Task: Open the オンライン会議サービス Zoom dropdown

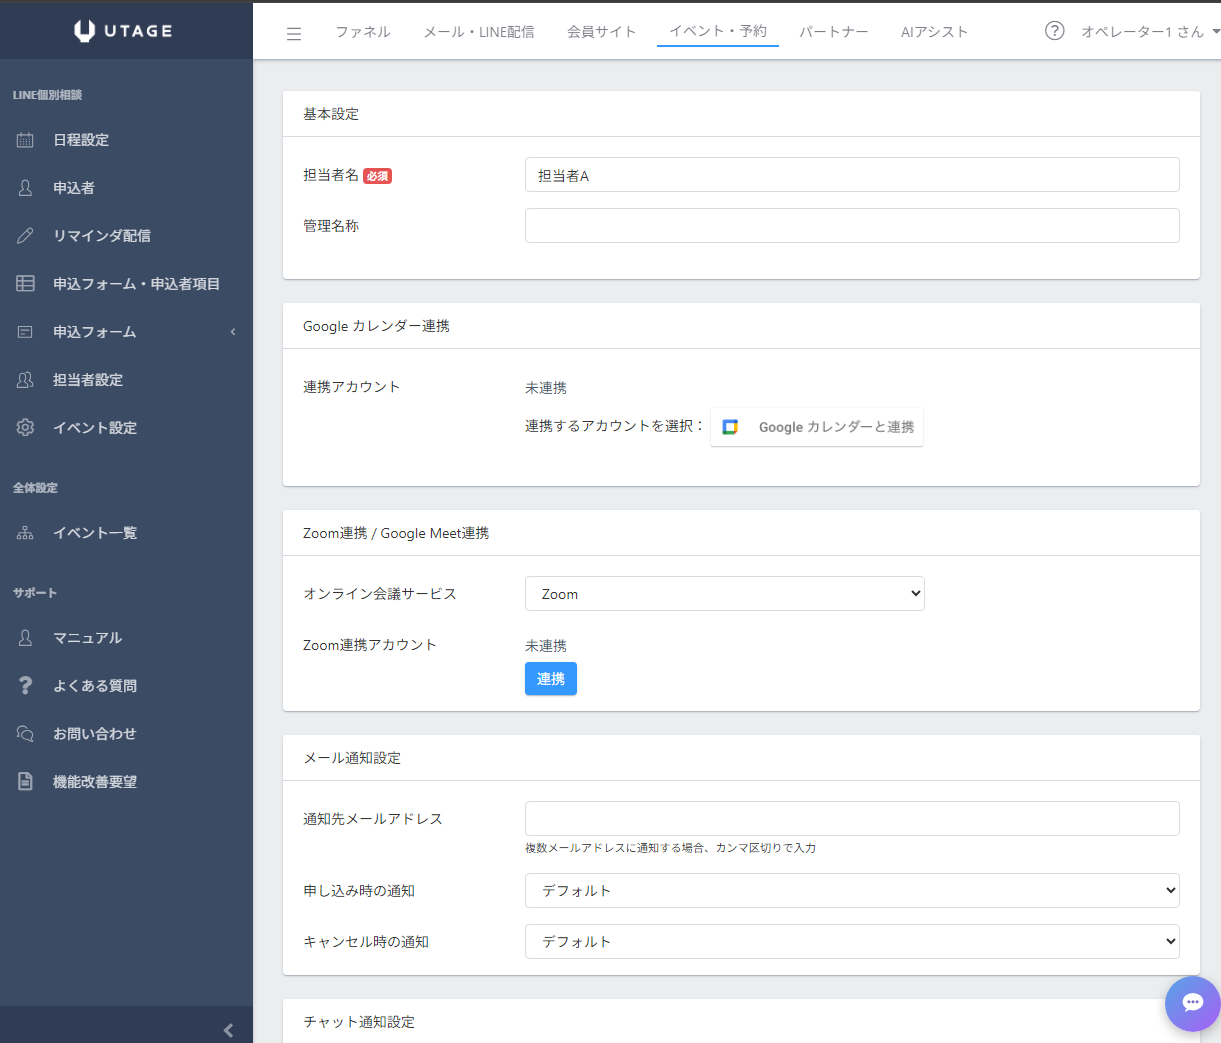Action: (725, 594)
